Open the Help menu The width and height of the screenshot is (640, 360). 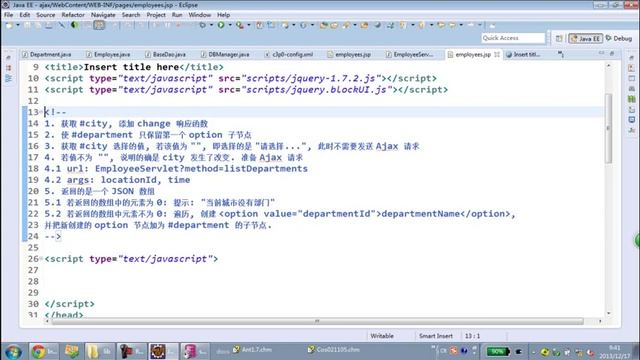223,15
